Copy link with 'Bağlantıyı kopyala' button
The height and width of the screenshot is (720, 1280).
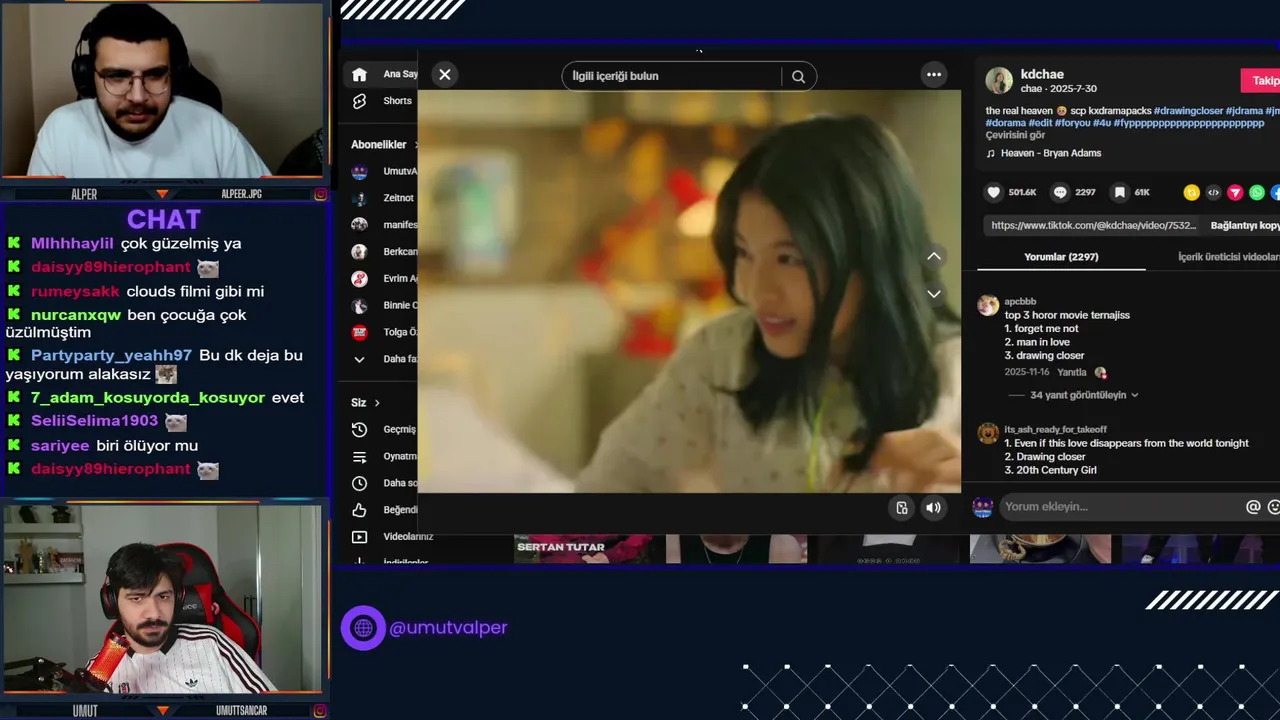(x=1245, y=226)
